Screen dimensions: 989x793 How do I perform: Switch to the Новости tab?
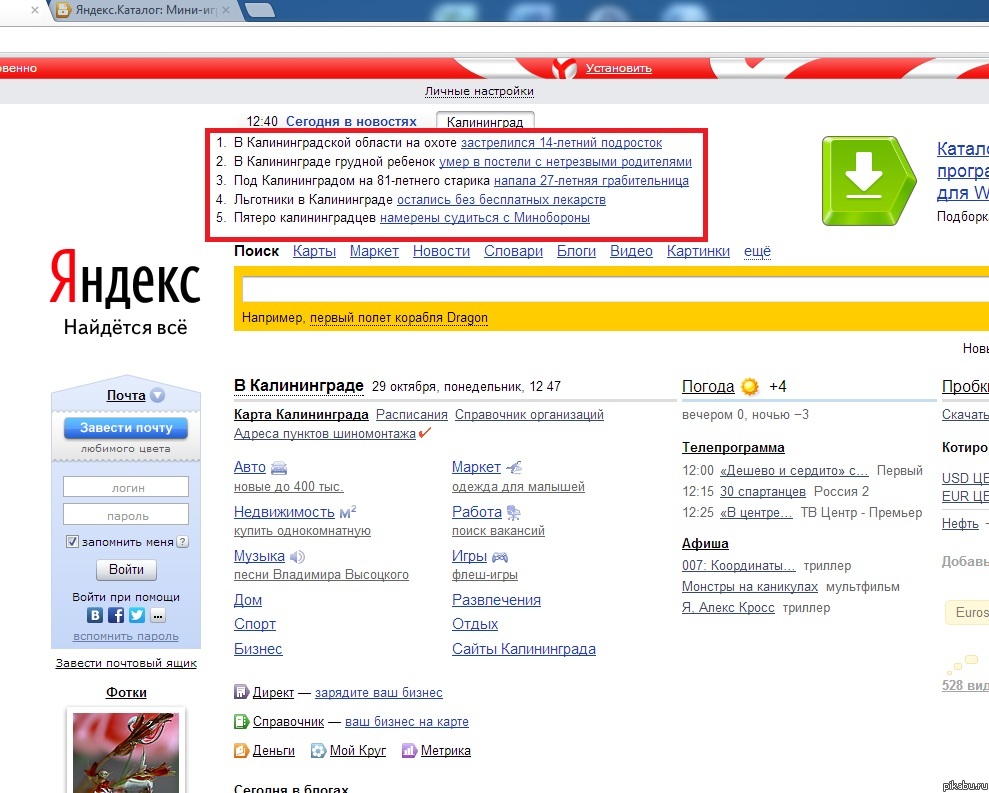[x=441, y=251]
